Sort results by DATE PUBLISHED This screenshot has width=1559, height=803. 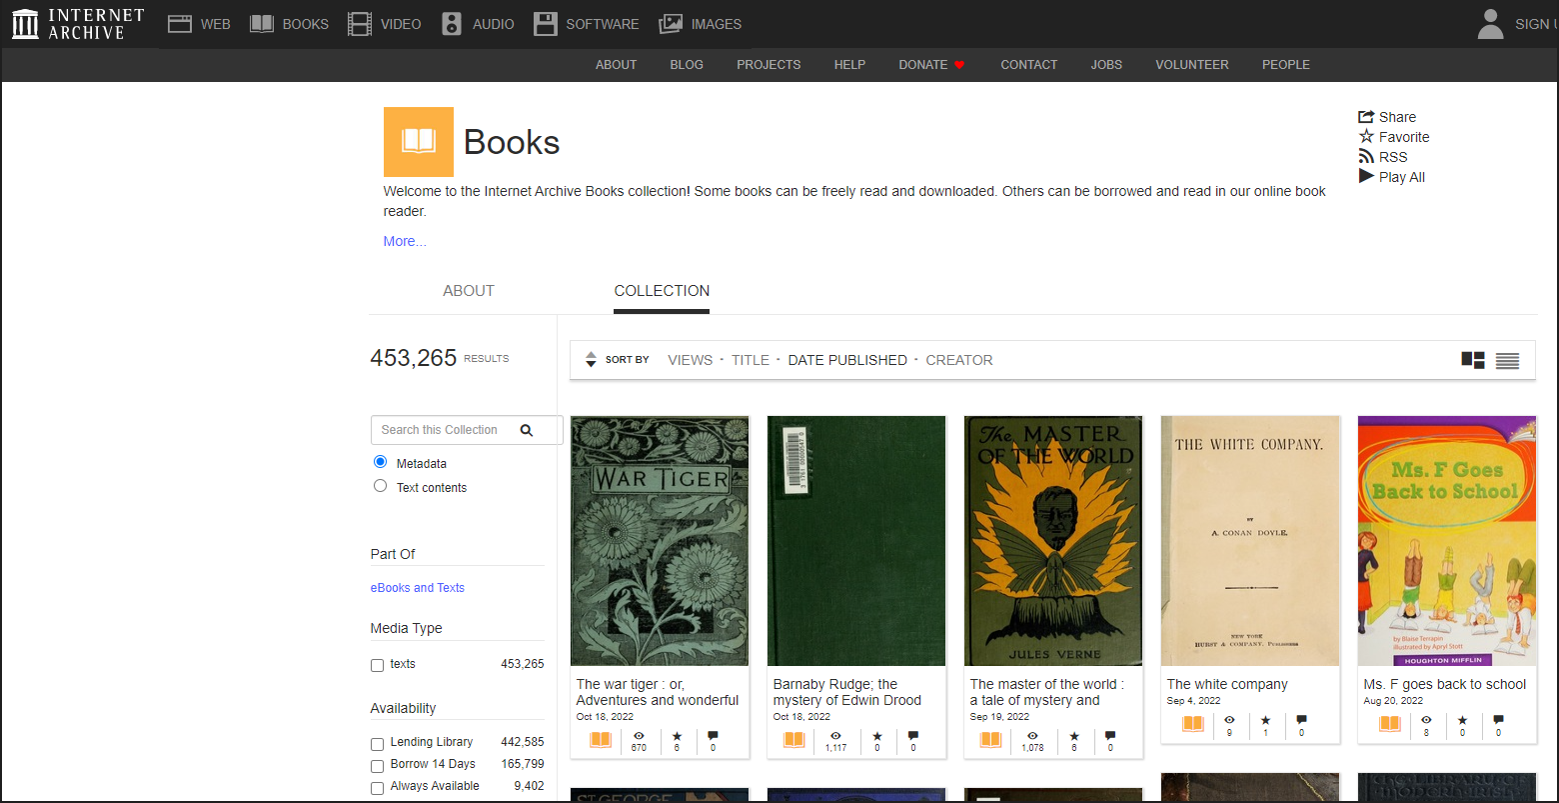pos(848,360)
